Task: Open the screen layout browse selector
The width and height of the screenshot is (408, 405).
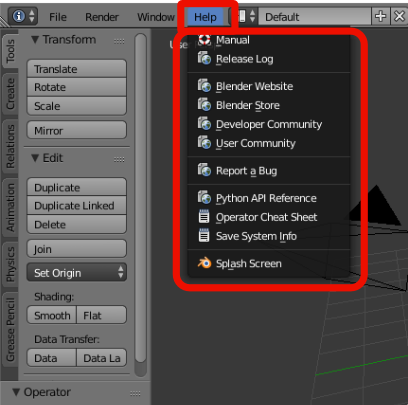Action: pyautogui.click(x=246, y=16)
